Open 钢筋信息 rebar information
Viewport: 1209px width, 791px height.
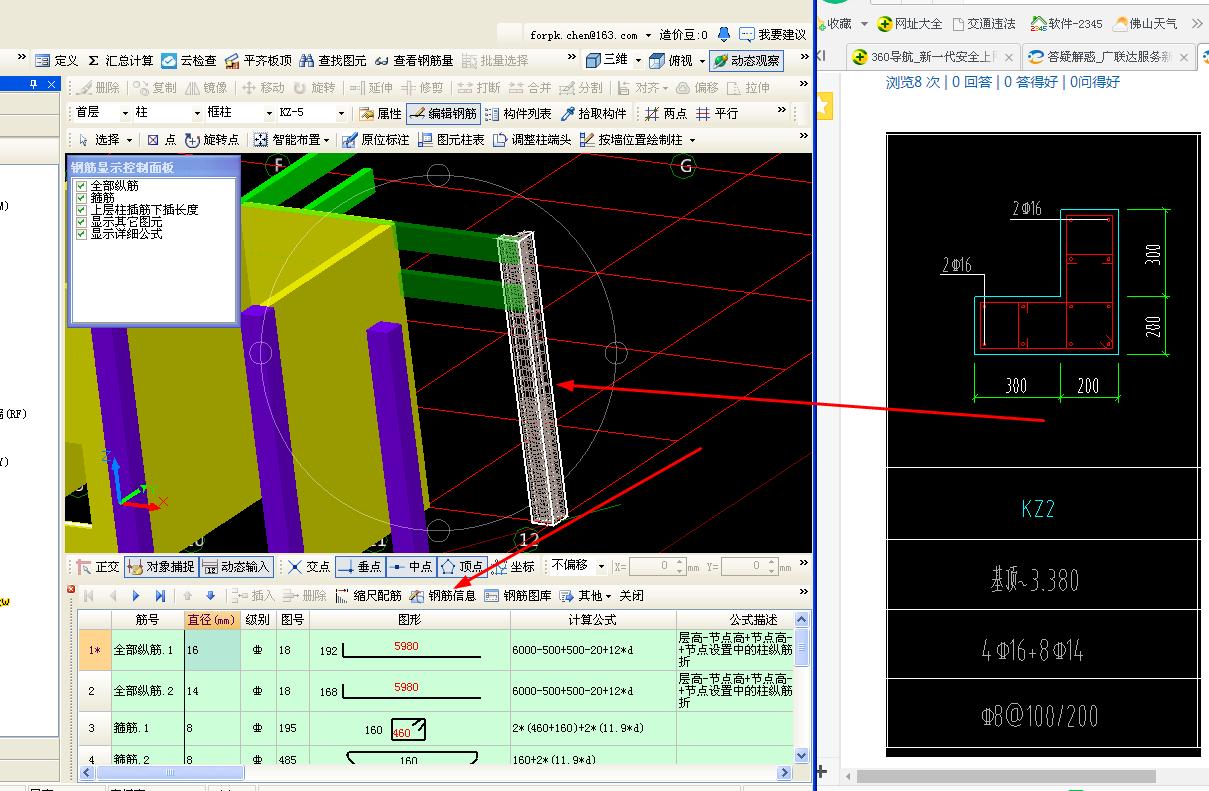pos(442,596)
